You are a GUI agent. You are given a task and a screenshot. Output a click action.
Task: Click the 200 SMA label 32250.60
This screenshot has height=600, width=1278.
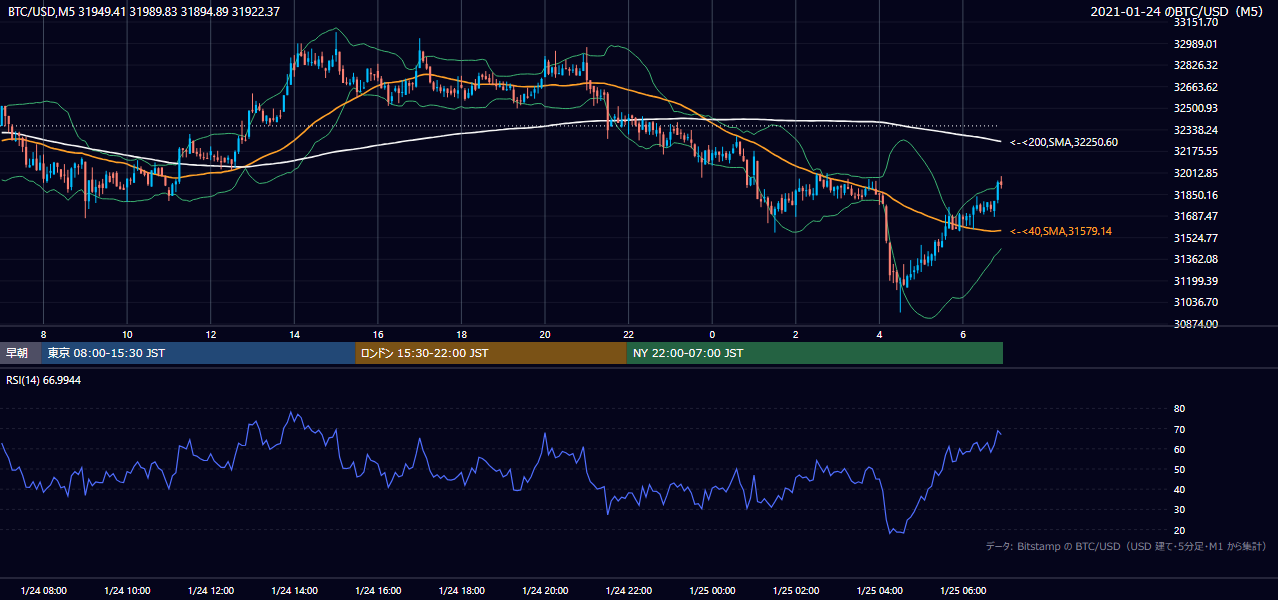[1064, 142]
